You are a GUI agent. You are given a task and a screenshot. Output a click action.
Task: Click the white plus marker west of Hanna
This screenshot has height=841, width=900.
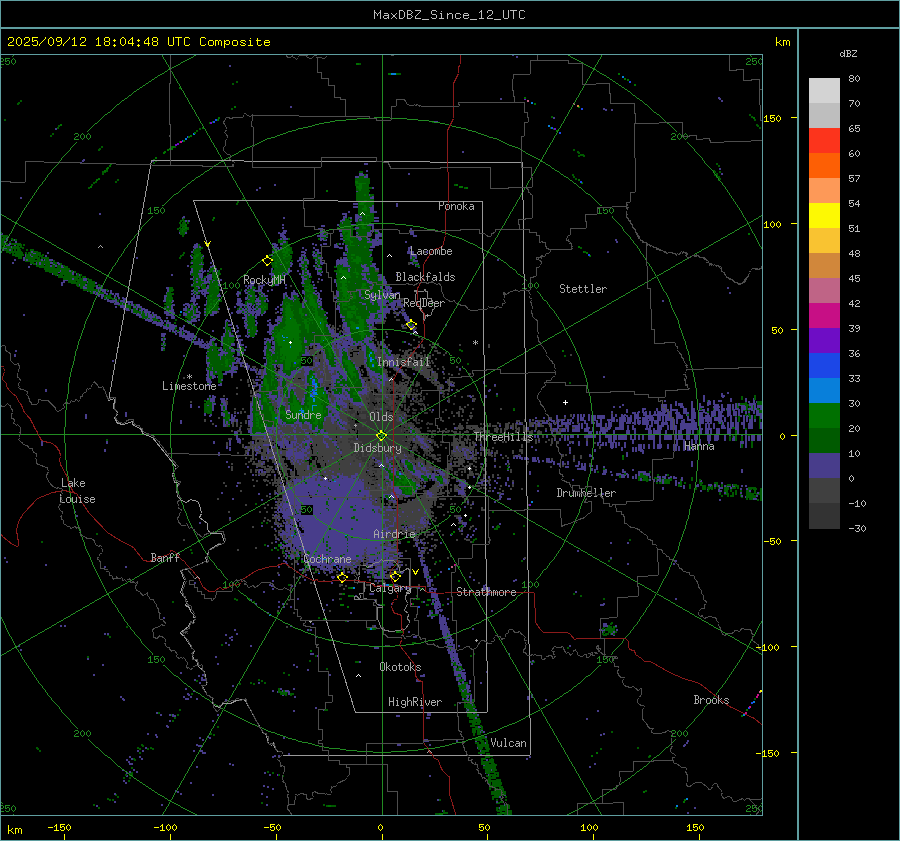click(565, 402)
